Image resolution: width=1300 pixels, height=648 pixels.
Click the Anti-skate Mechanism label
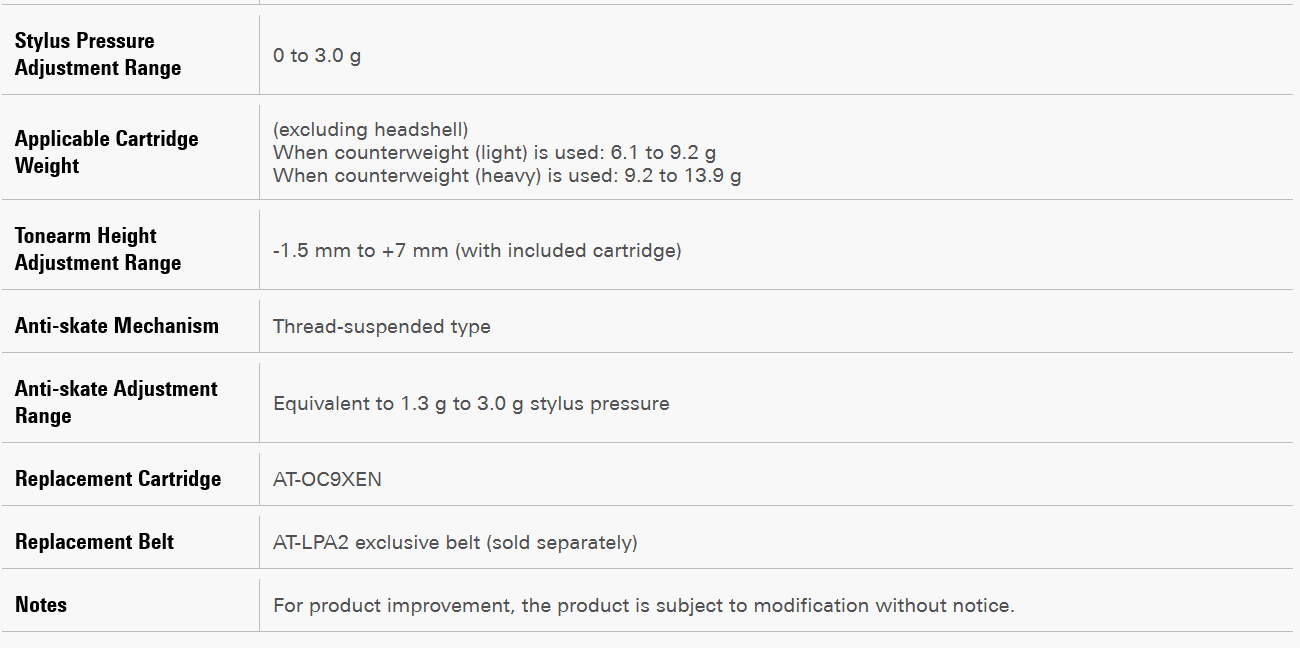click(x=116, y=325)
